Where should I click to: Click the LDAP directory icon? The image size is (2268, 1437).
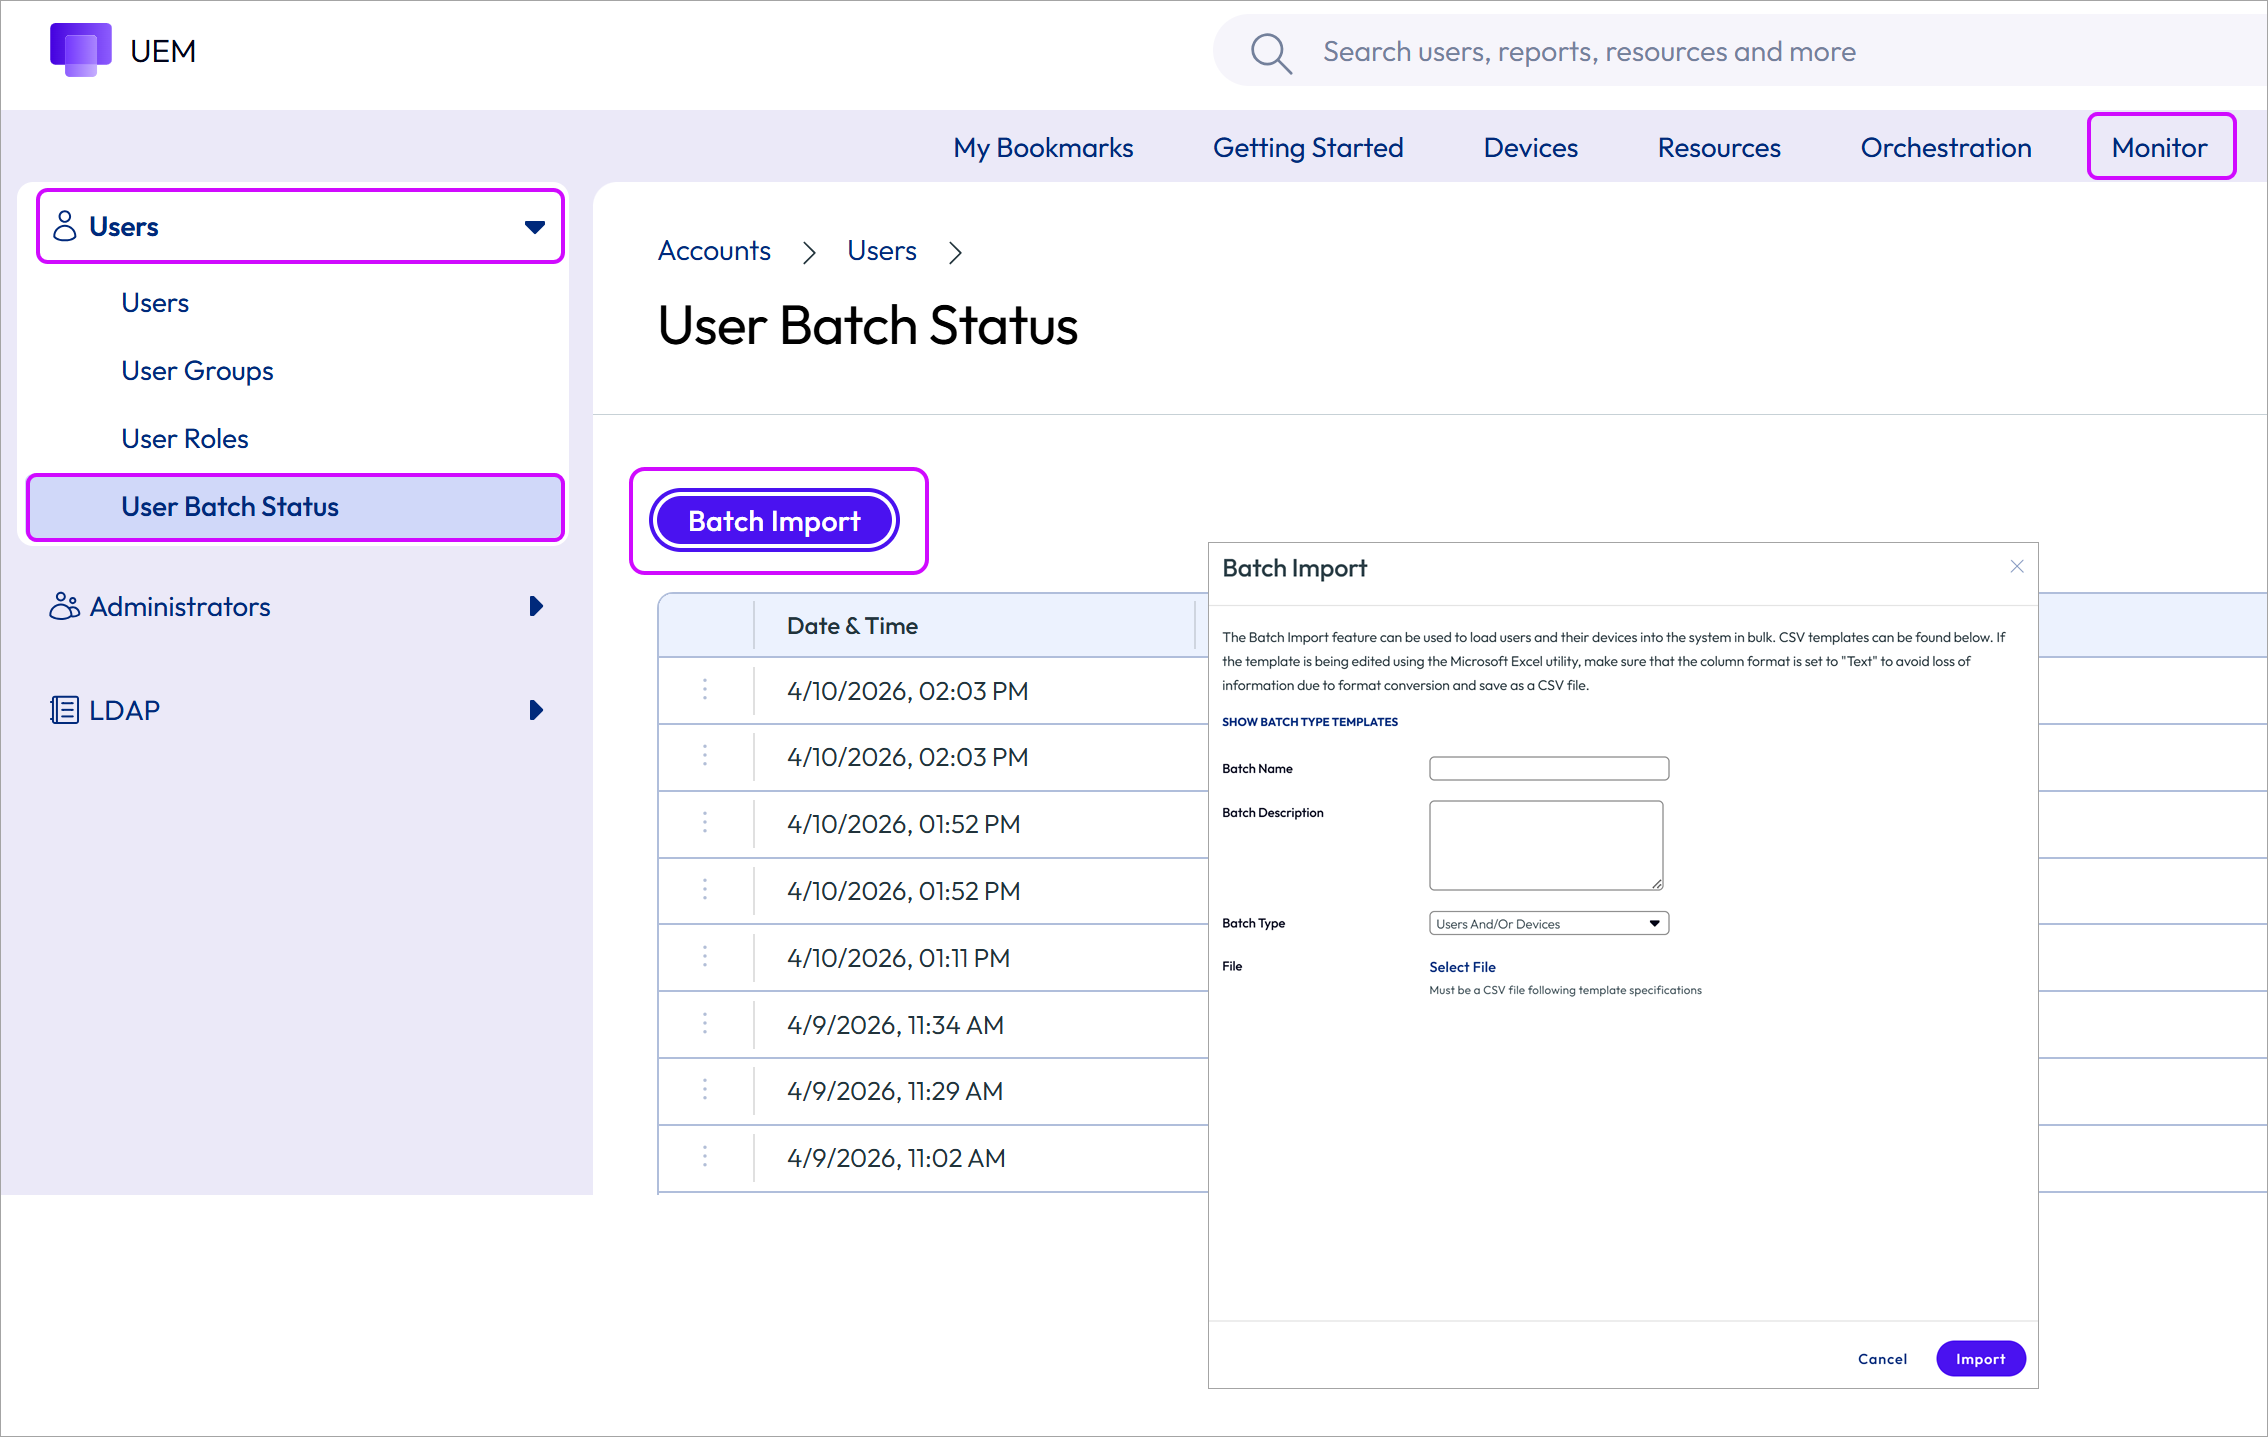64,710
